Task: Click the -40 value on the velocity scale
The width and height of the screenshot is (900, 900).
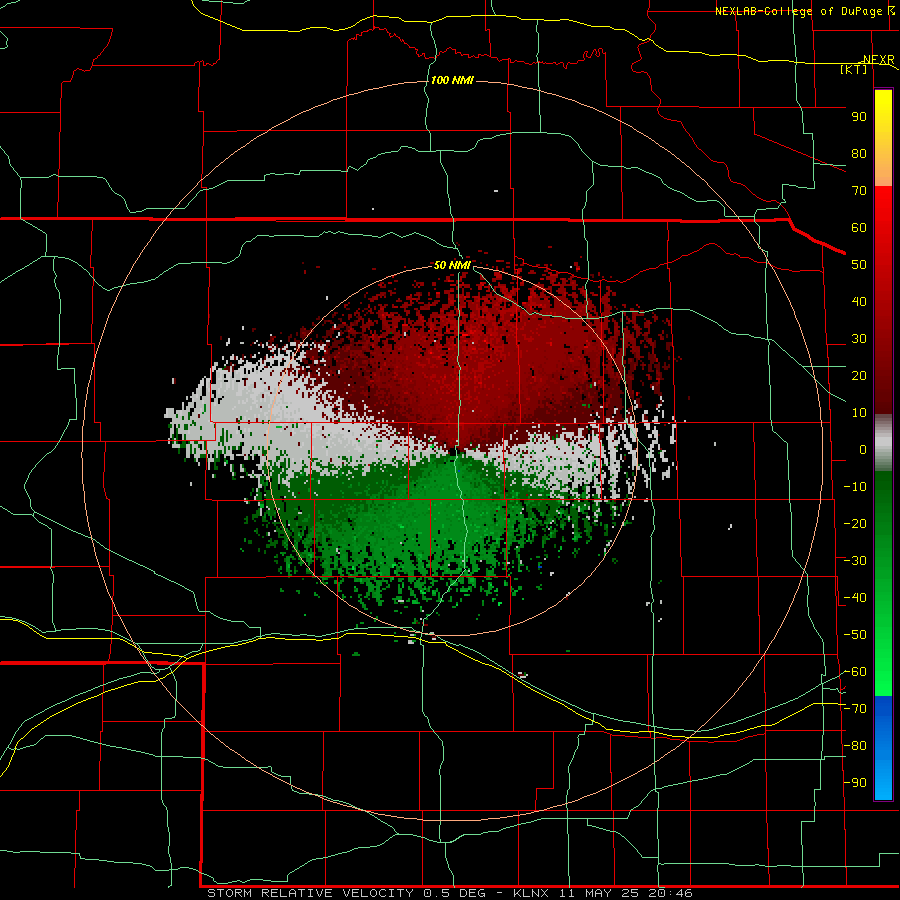Action: click(x=855, y=598)
